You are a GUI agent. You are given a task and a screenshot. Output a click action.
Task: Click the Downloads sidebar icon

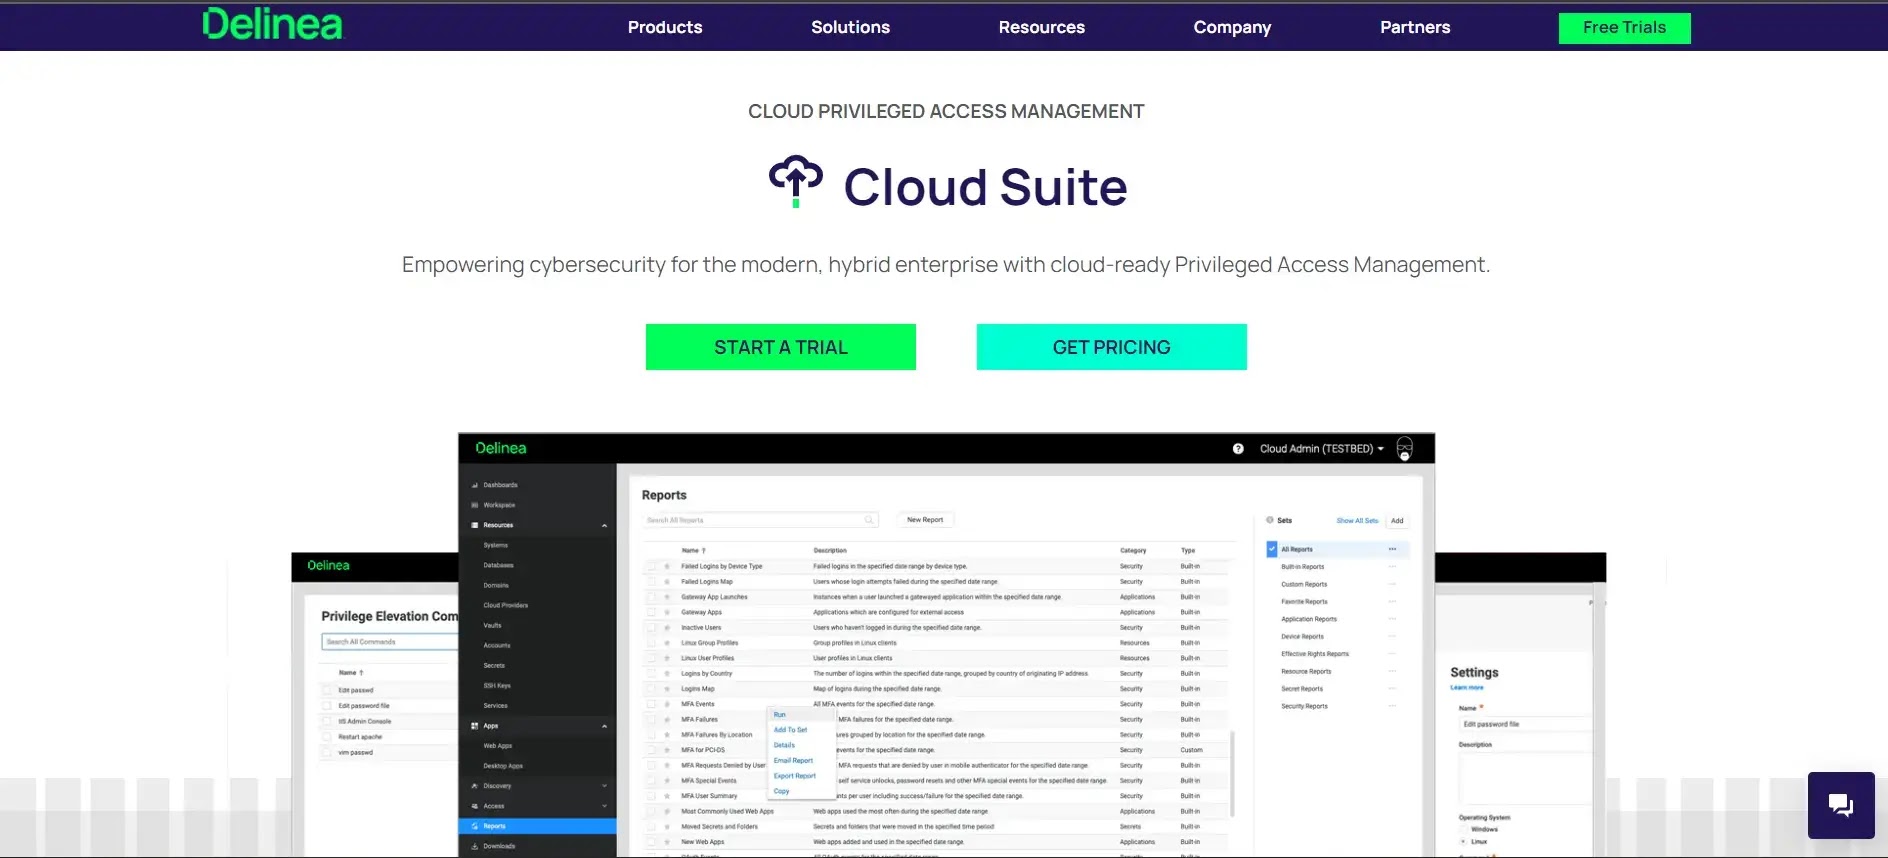(475, 846)
